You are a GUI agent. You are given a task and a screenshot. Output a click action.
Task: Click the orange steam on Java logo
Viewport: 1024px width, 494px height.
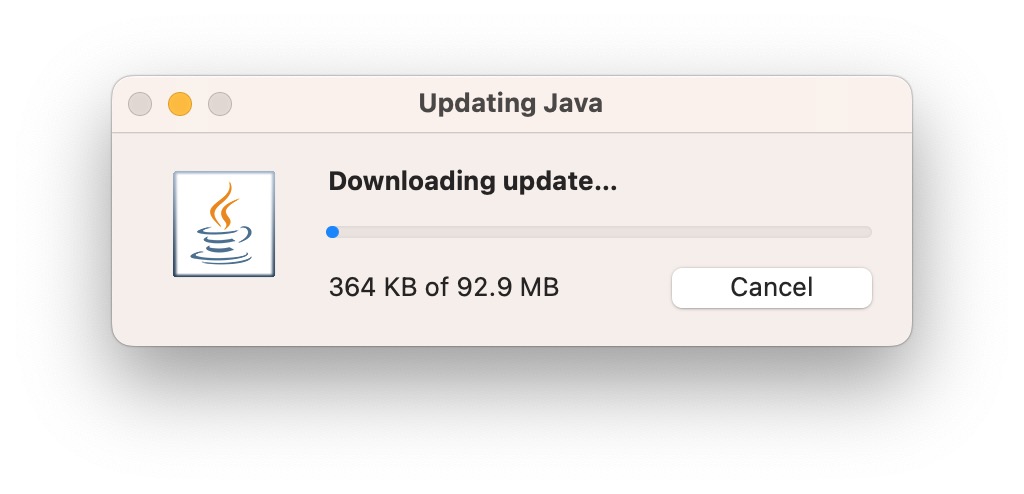tap(223, 205)
